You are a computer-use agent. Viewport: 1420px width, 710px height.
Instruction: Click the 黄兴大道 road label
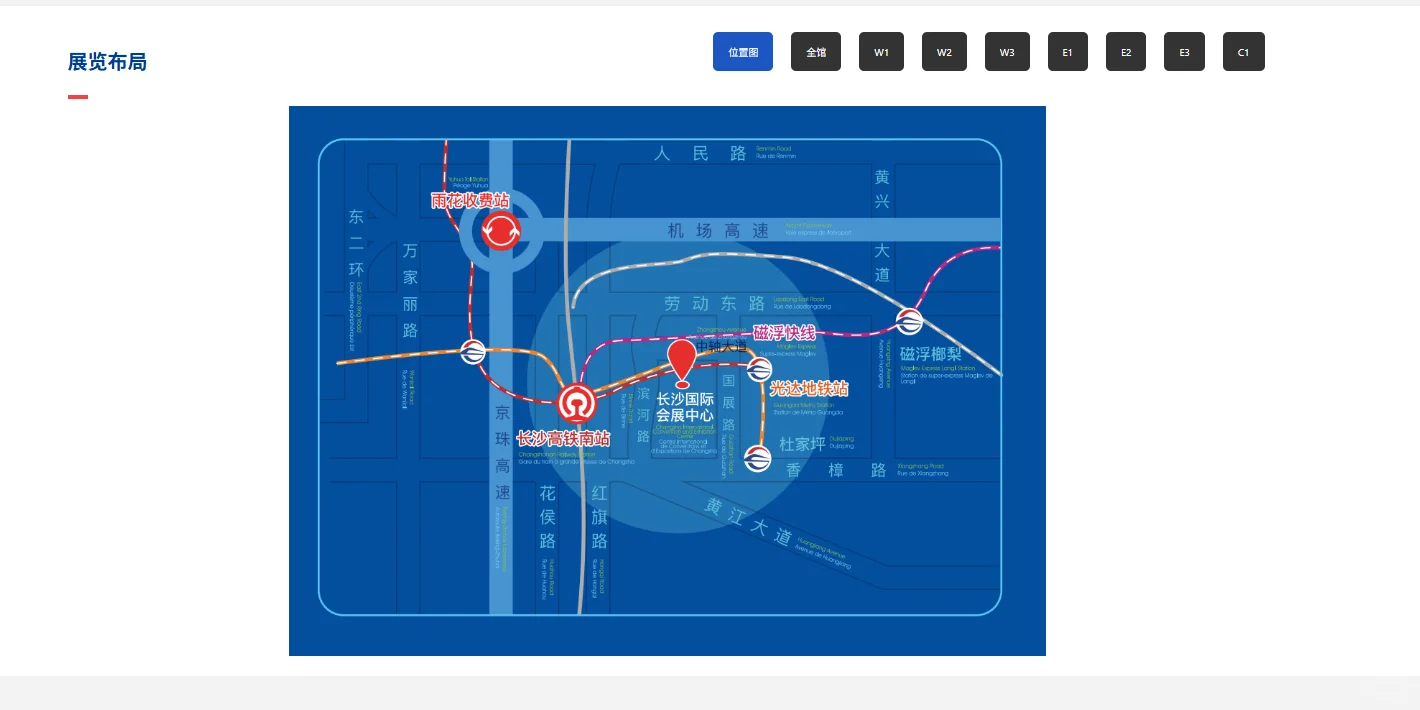(x=882, y=225)
